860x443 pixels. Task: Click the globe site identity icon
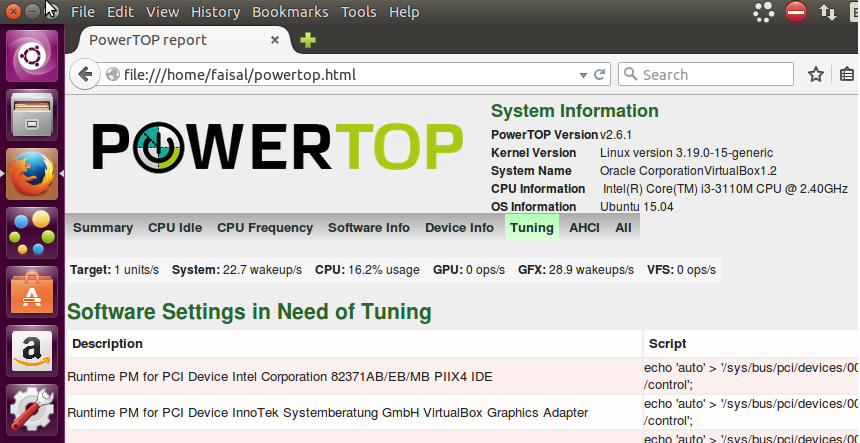[x=112, y=75]
